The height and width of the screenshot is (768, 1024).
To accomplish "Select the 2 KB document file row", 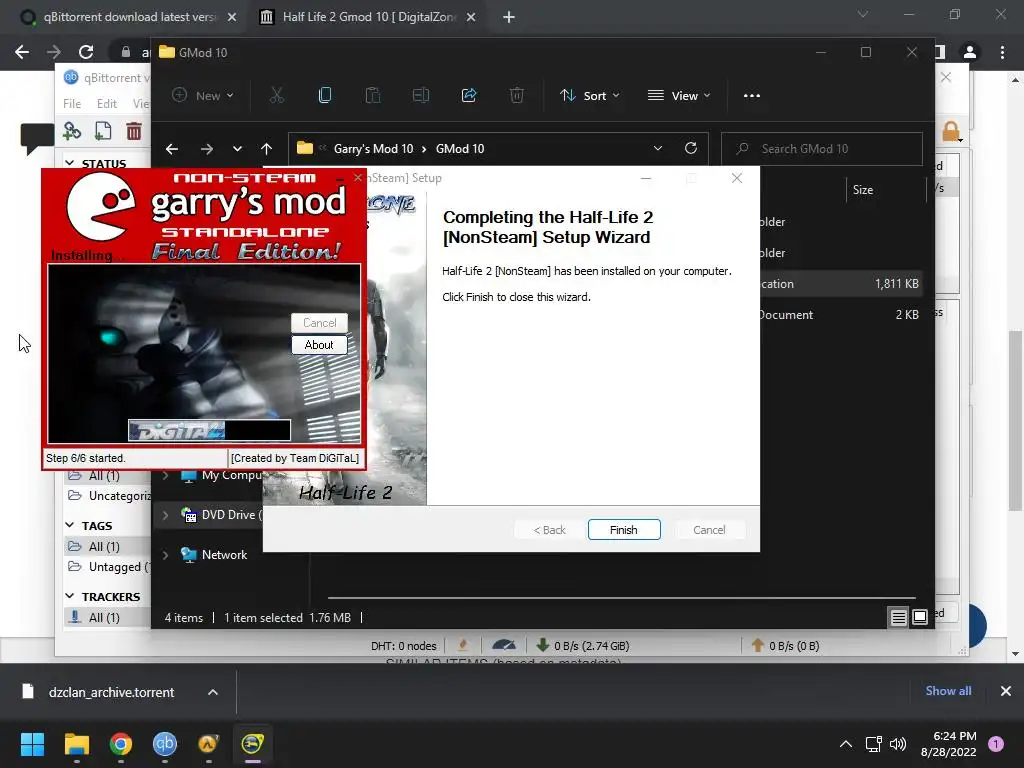I will coord(840,315).
